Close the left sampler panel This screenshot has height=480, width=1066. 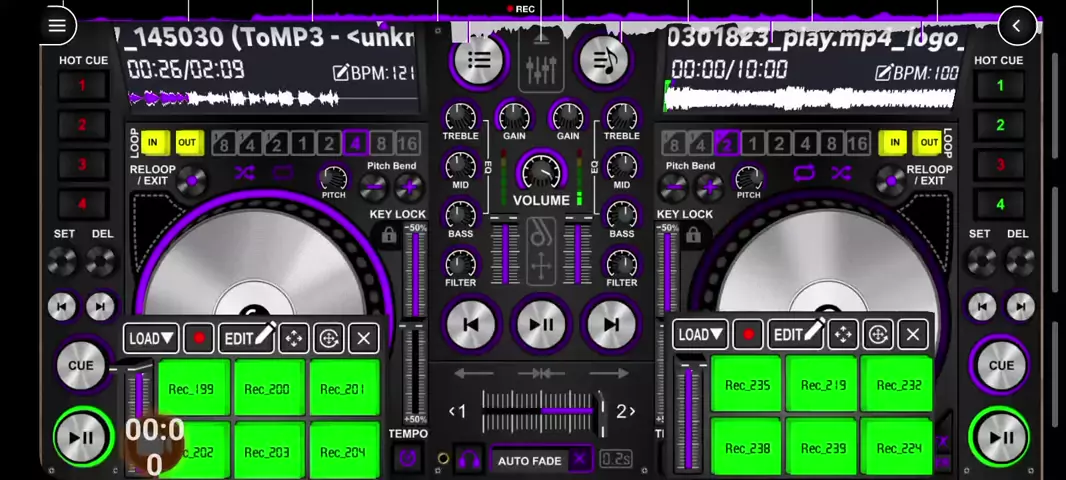363,339
